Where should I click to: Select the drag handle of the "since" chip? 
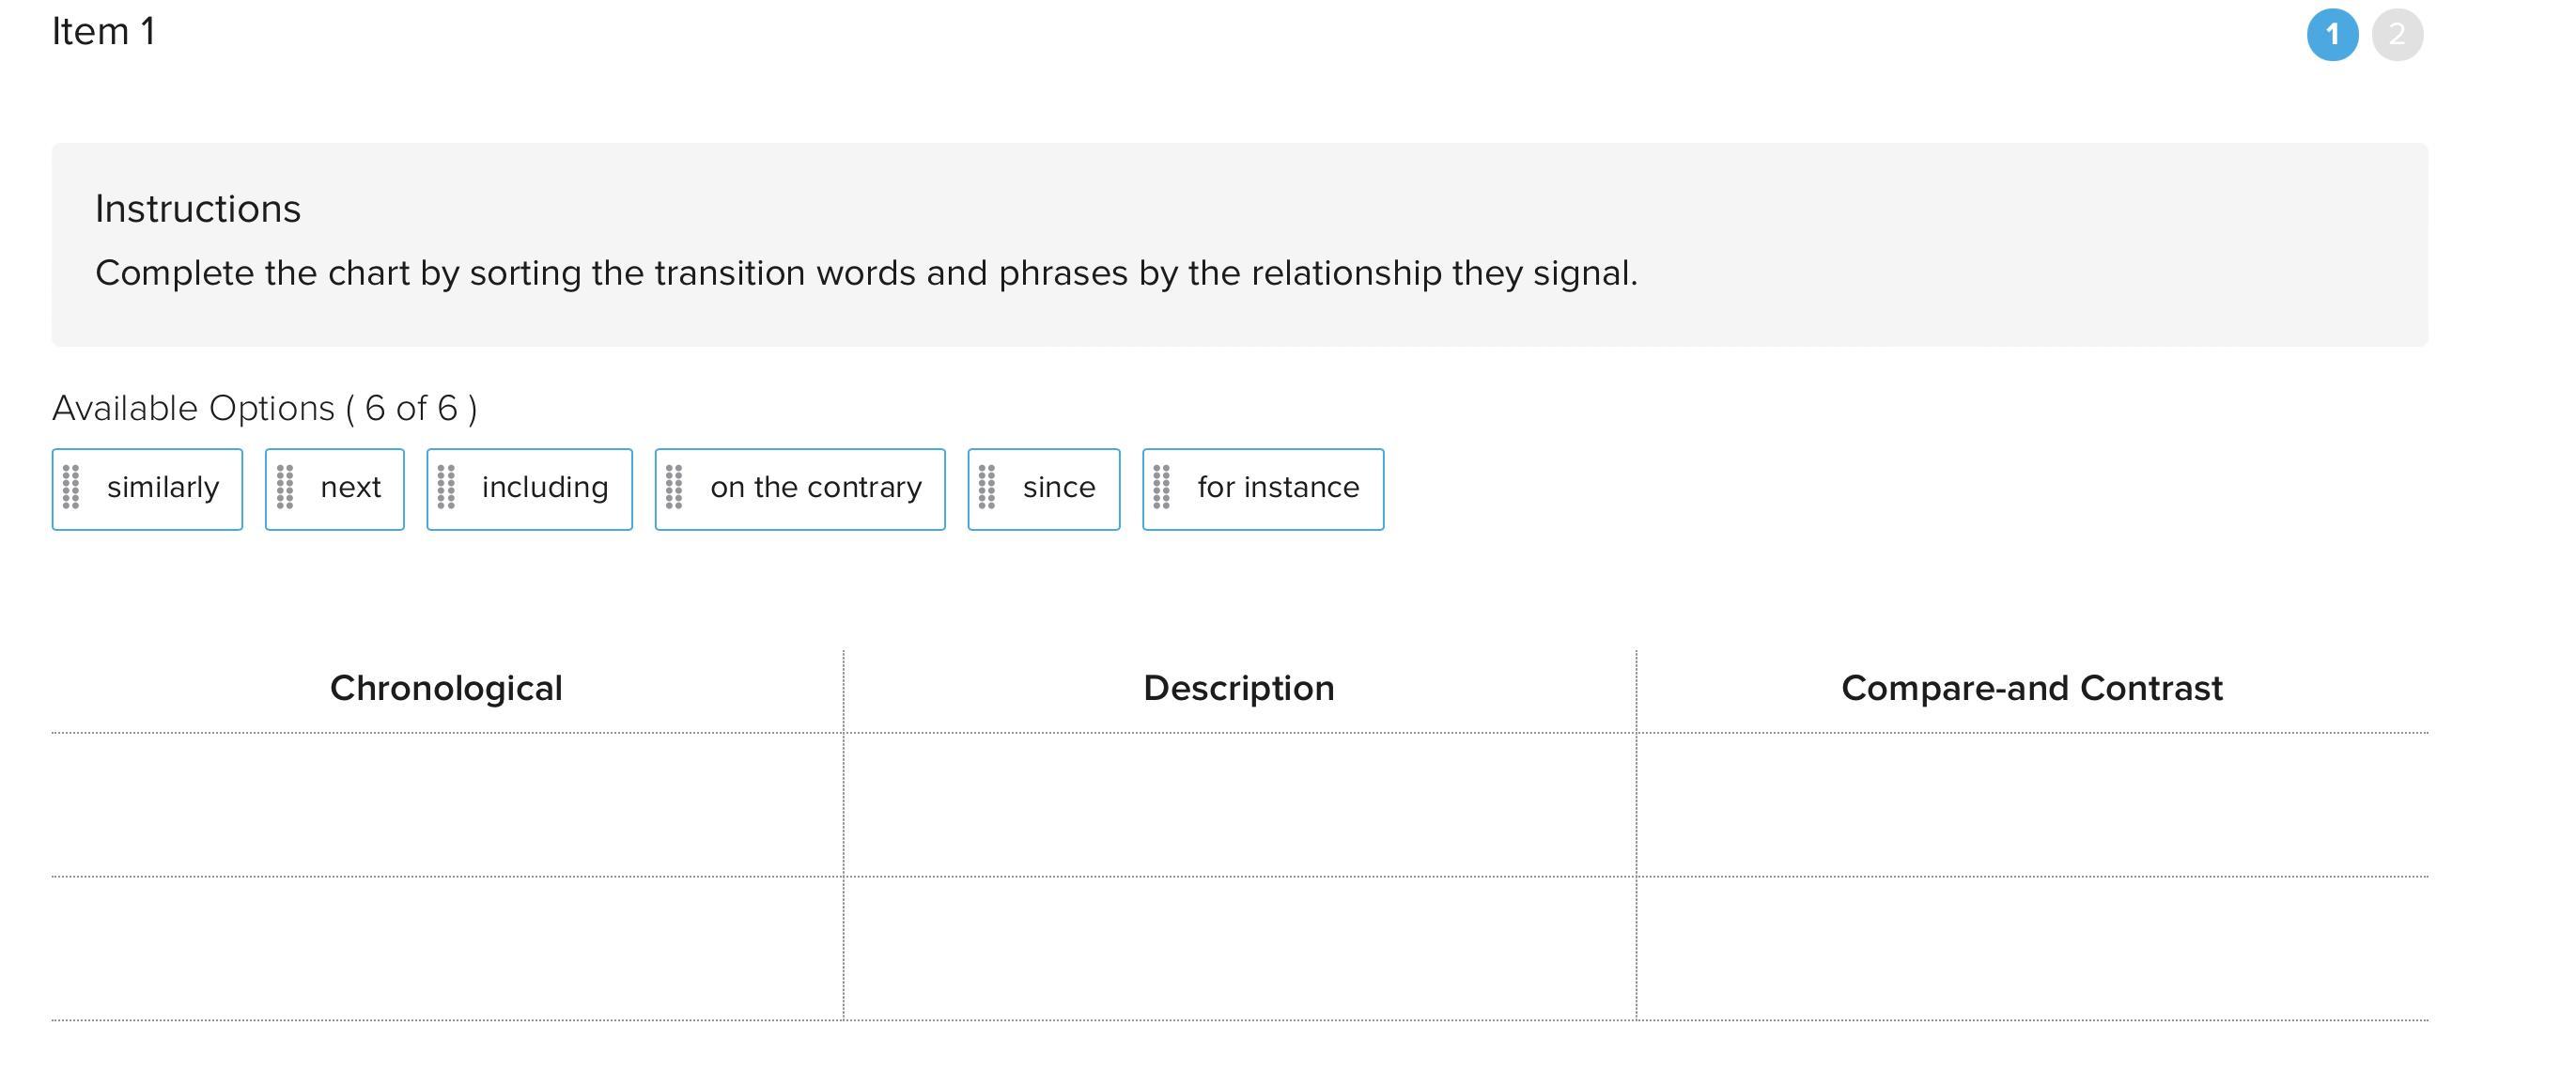coord(987,487)
